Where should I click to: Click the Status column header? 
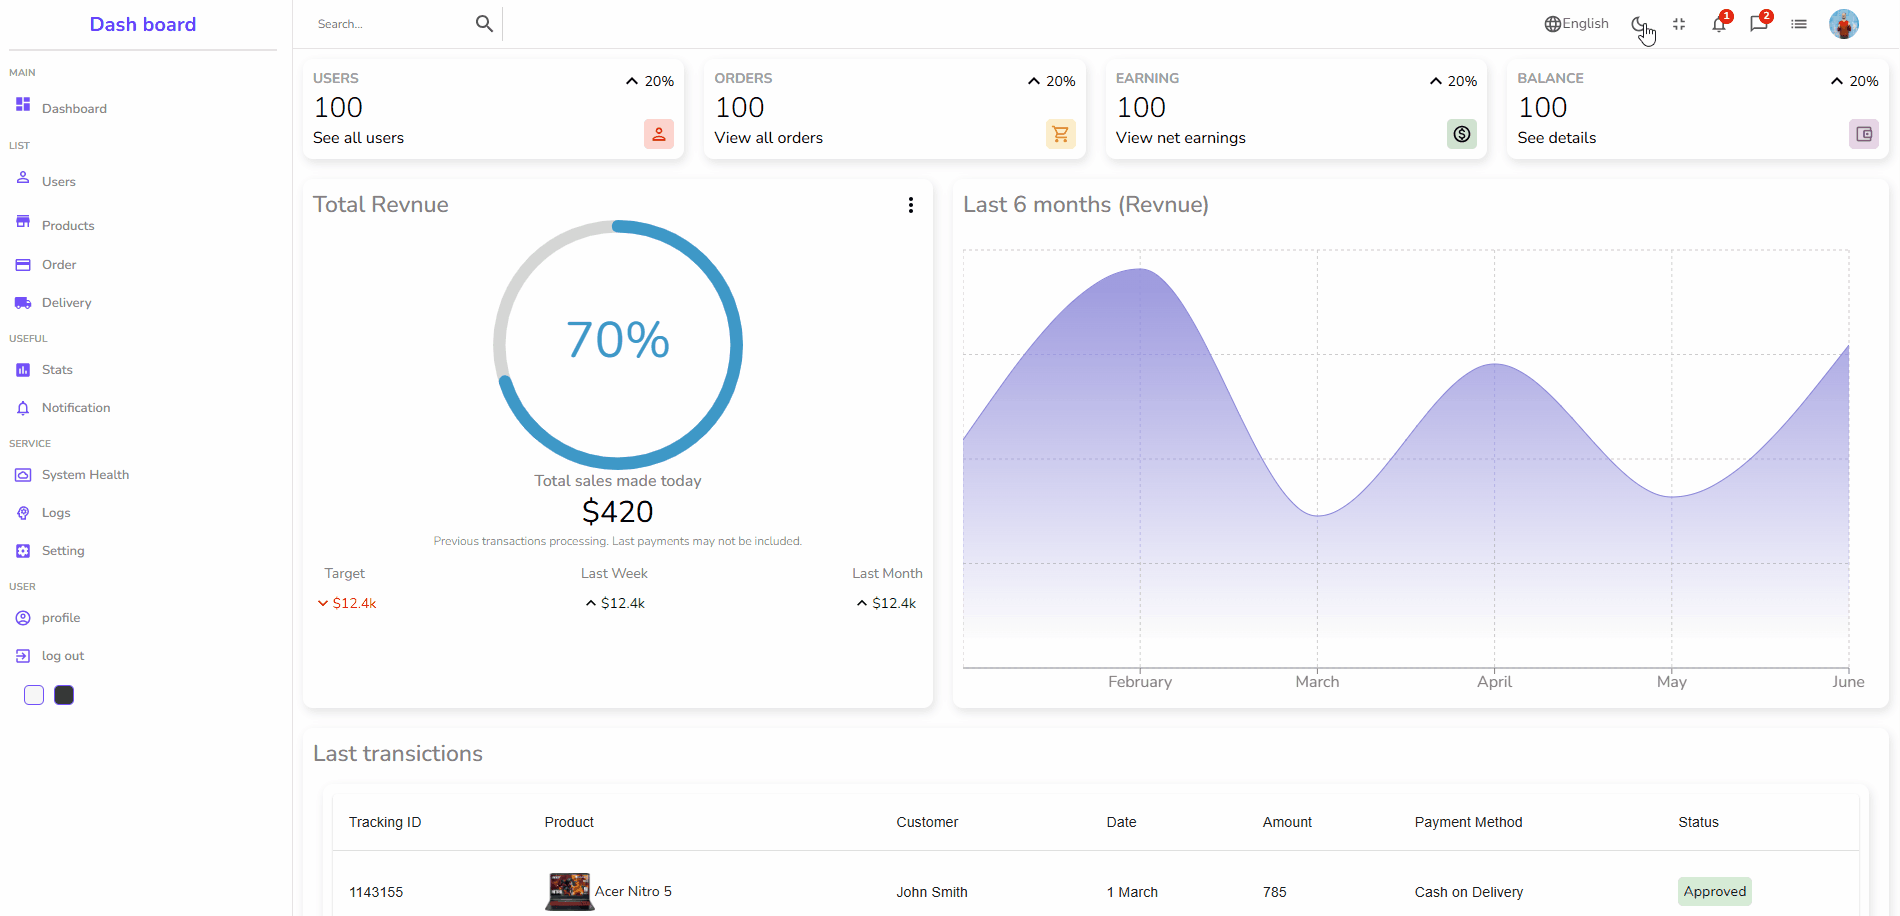(x=1698, y=822)
